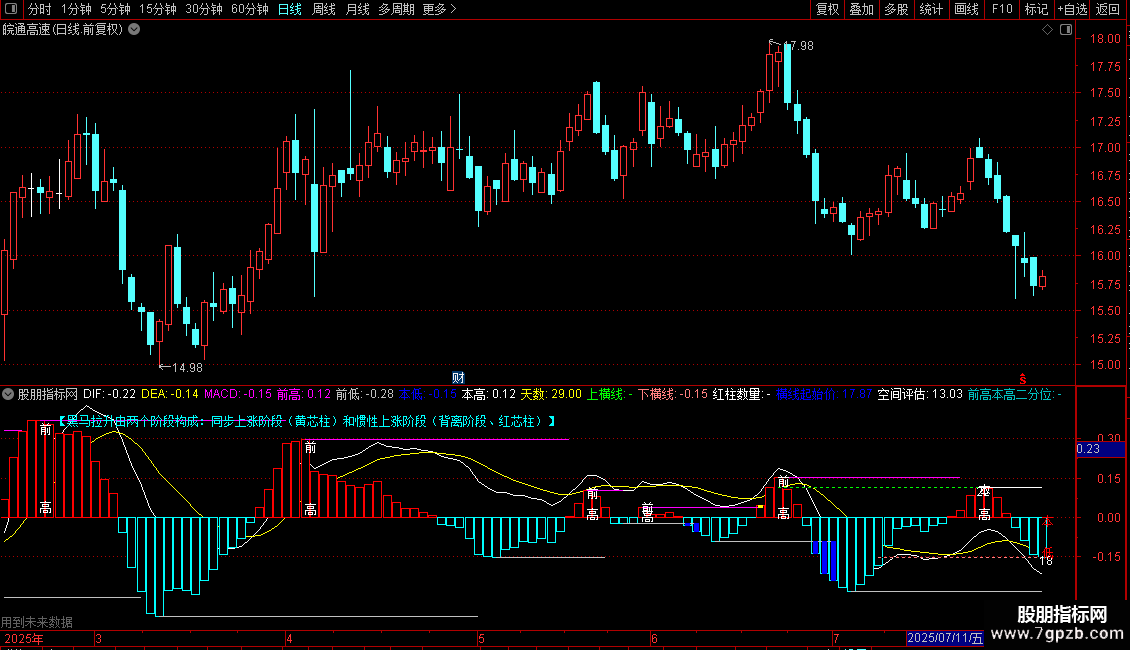
Task: Click the 返回 back button
Action: pyautogui.click(x=1108, y=9)
